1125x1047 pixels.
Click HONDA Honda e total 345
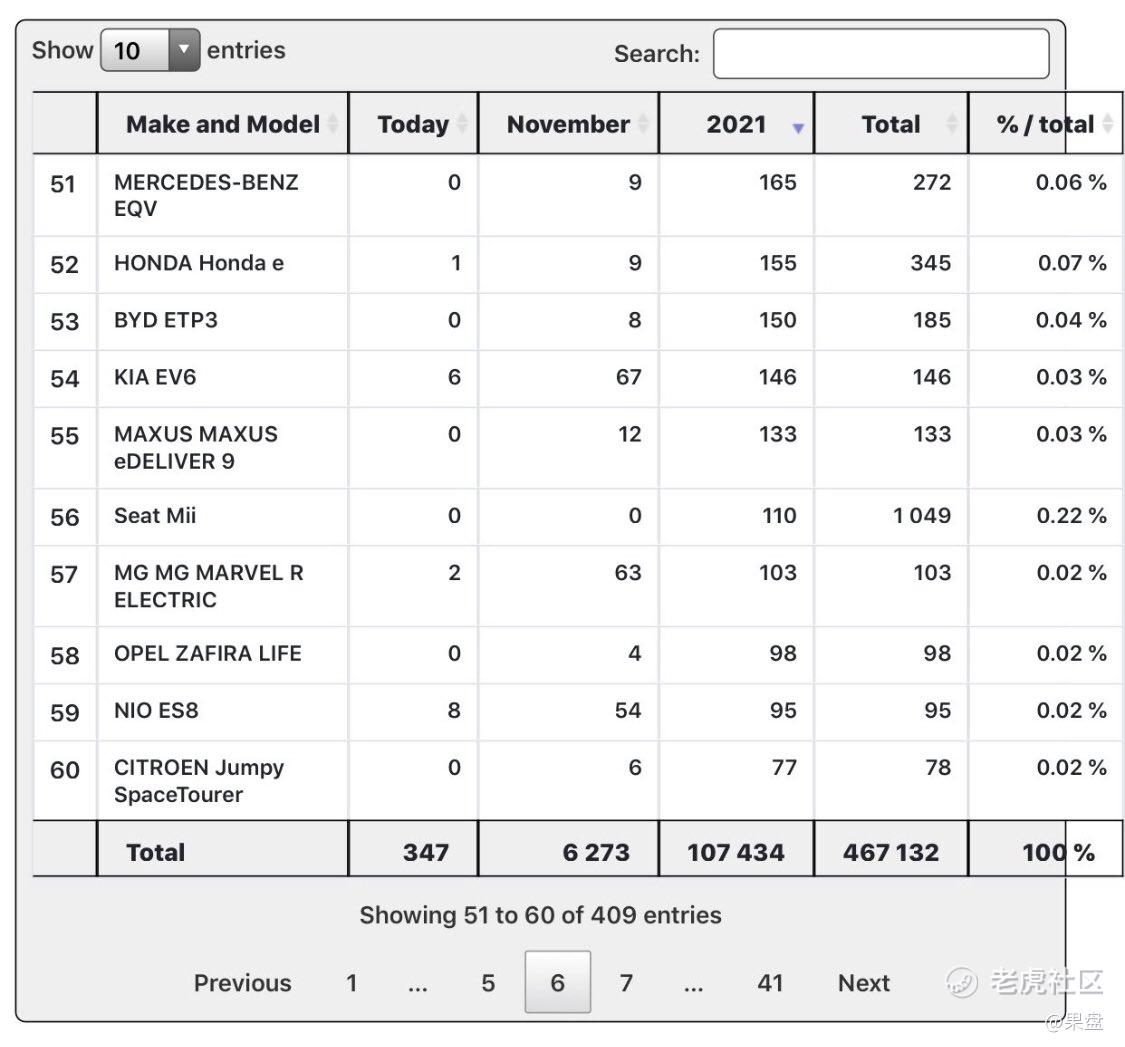(931, 263)
